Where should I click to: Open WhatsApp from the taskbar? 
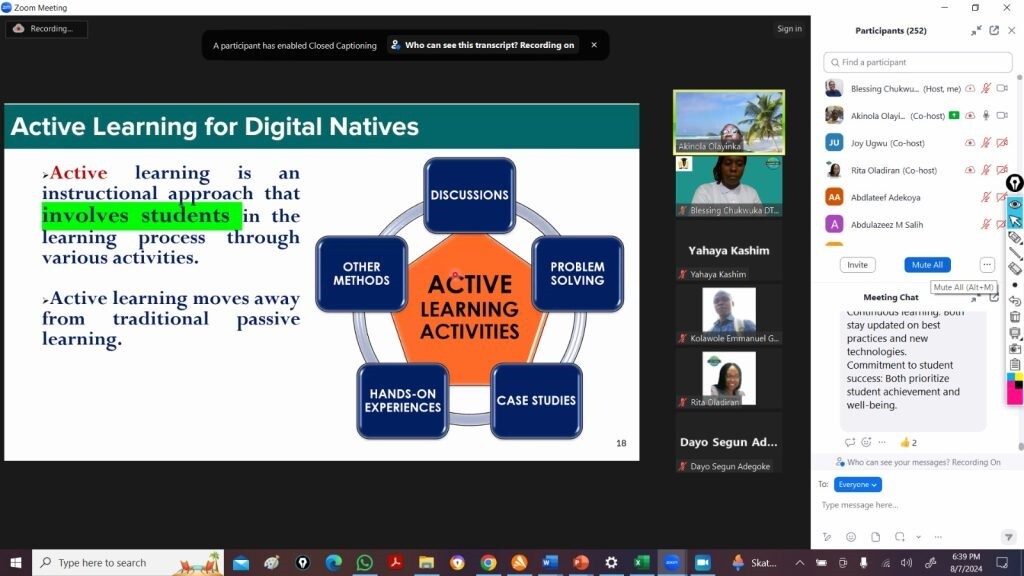[x=365, y=563]
